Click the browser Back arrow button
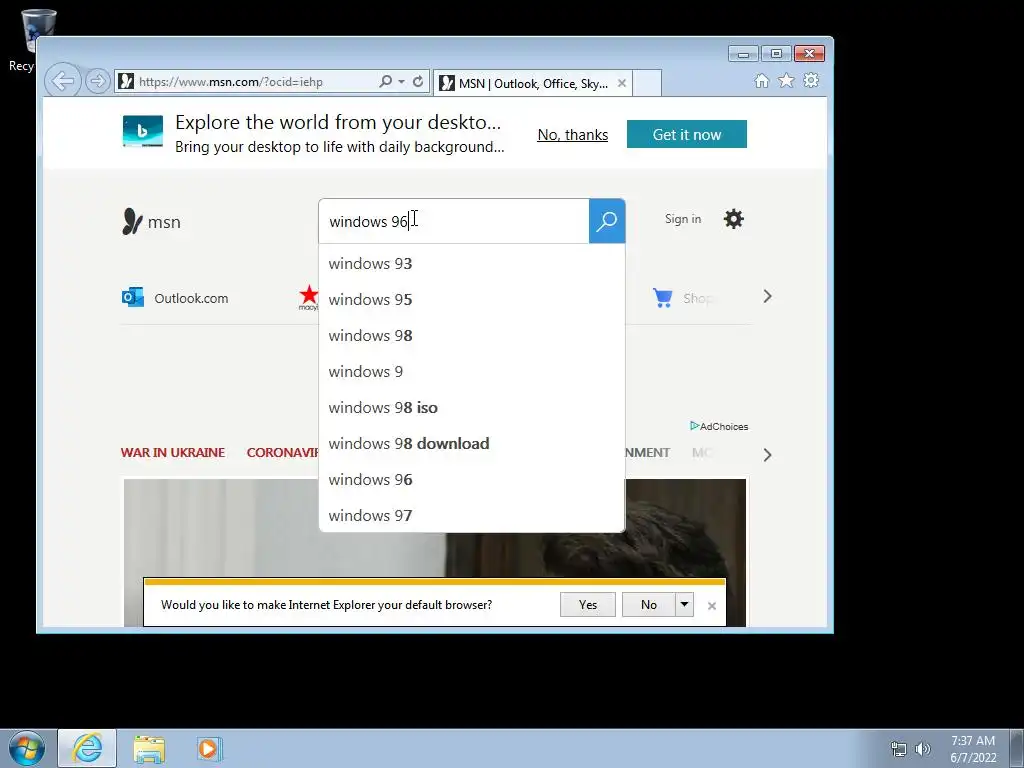1024x768 pixels. tap(63, 82)
